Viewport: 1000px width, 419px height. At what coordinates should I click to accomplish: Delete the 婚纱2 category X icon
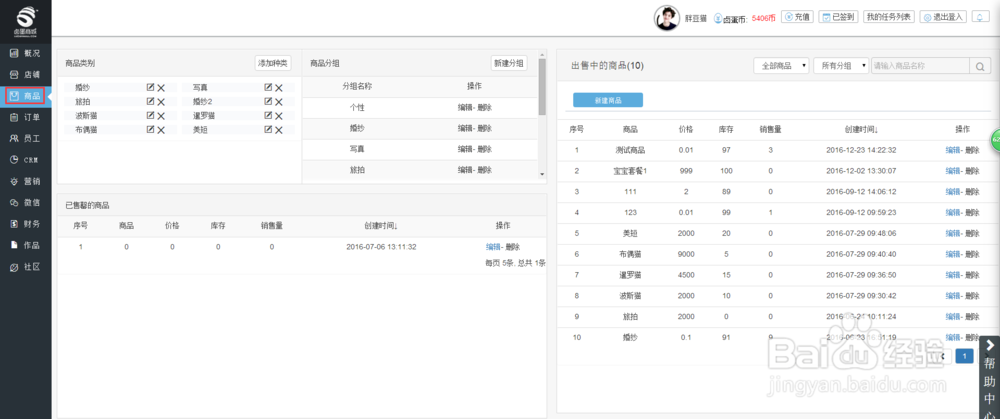coord(279,102)
